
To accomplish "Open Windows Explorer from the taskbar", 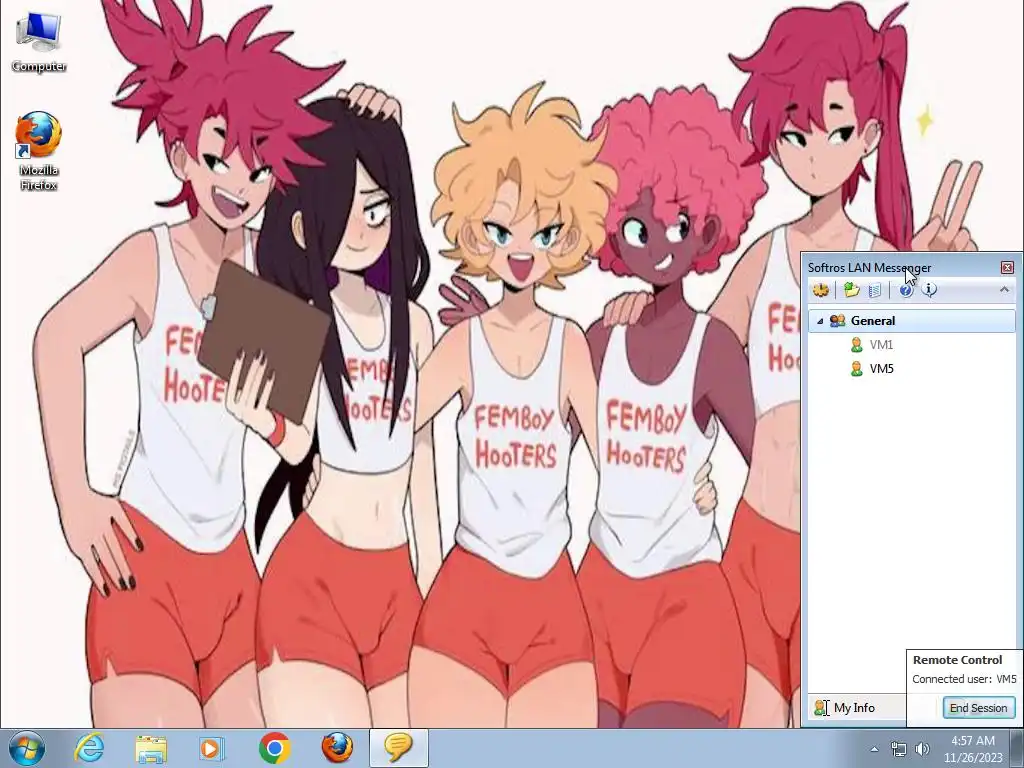I will (151, 748).
